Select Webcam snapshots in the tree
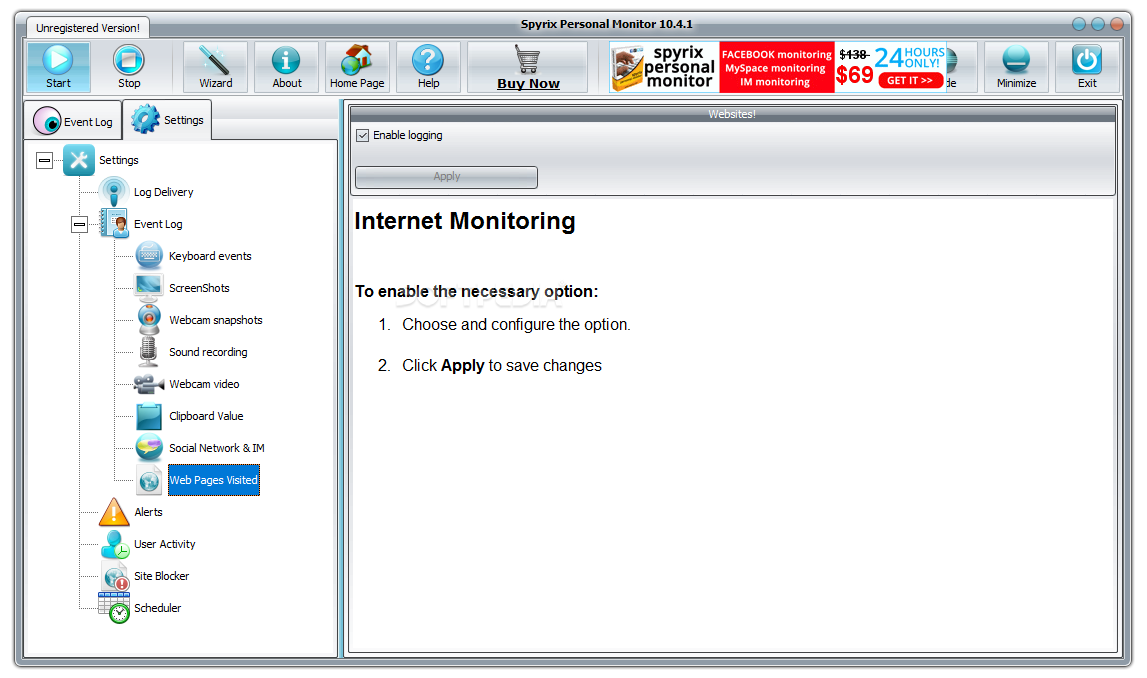The width and height of the screenshot is (1147, 678). (x=215, y=320)
